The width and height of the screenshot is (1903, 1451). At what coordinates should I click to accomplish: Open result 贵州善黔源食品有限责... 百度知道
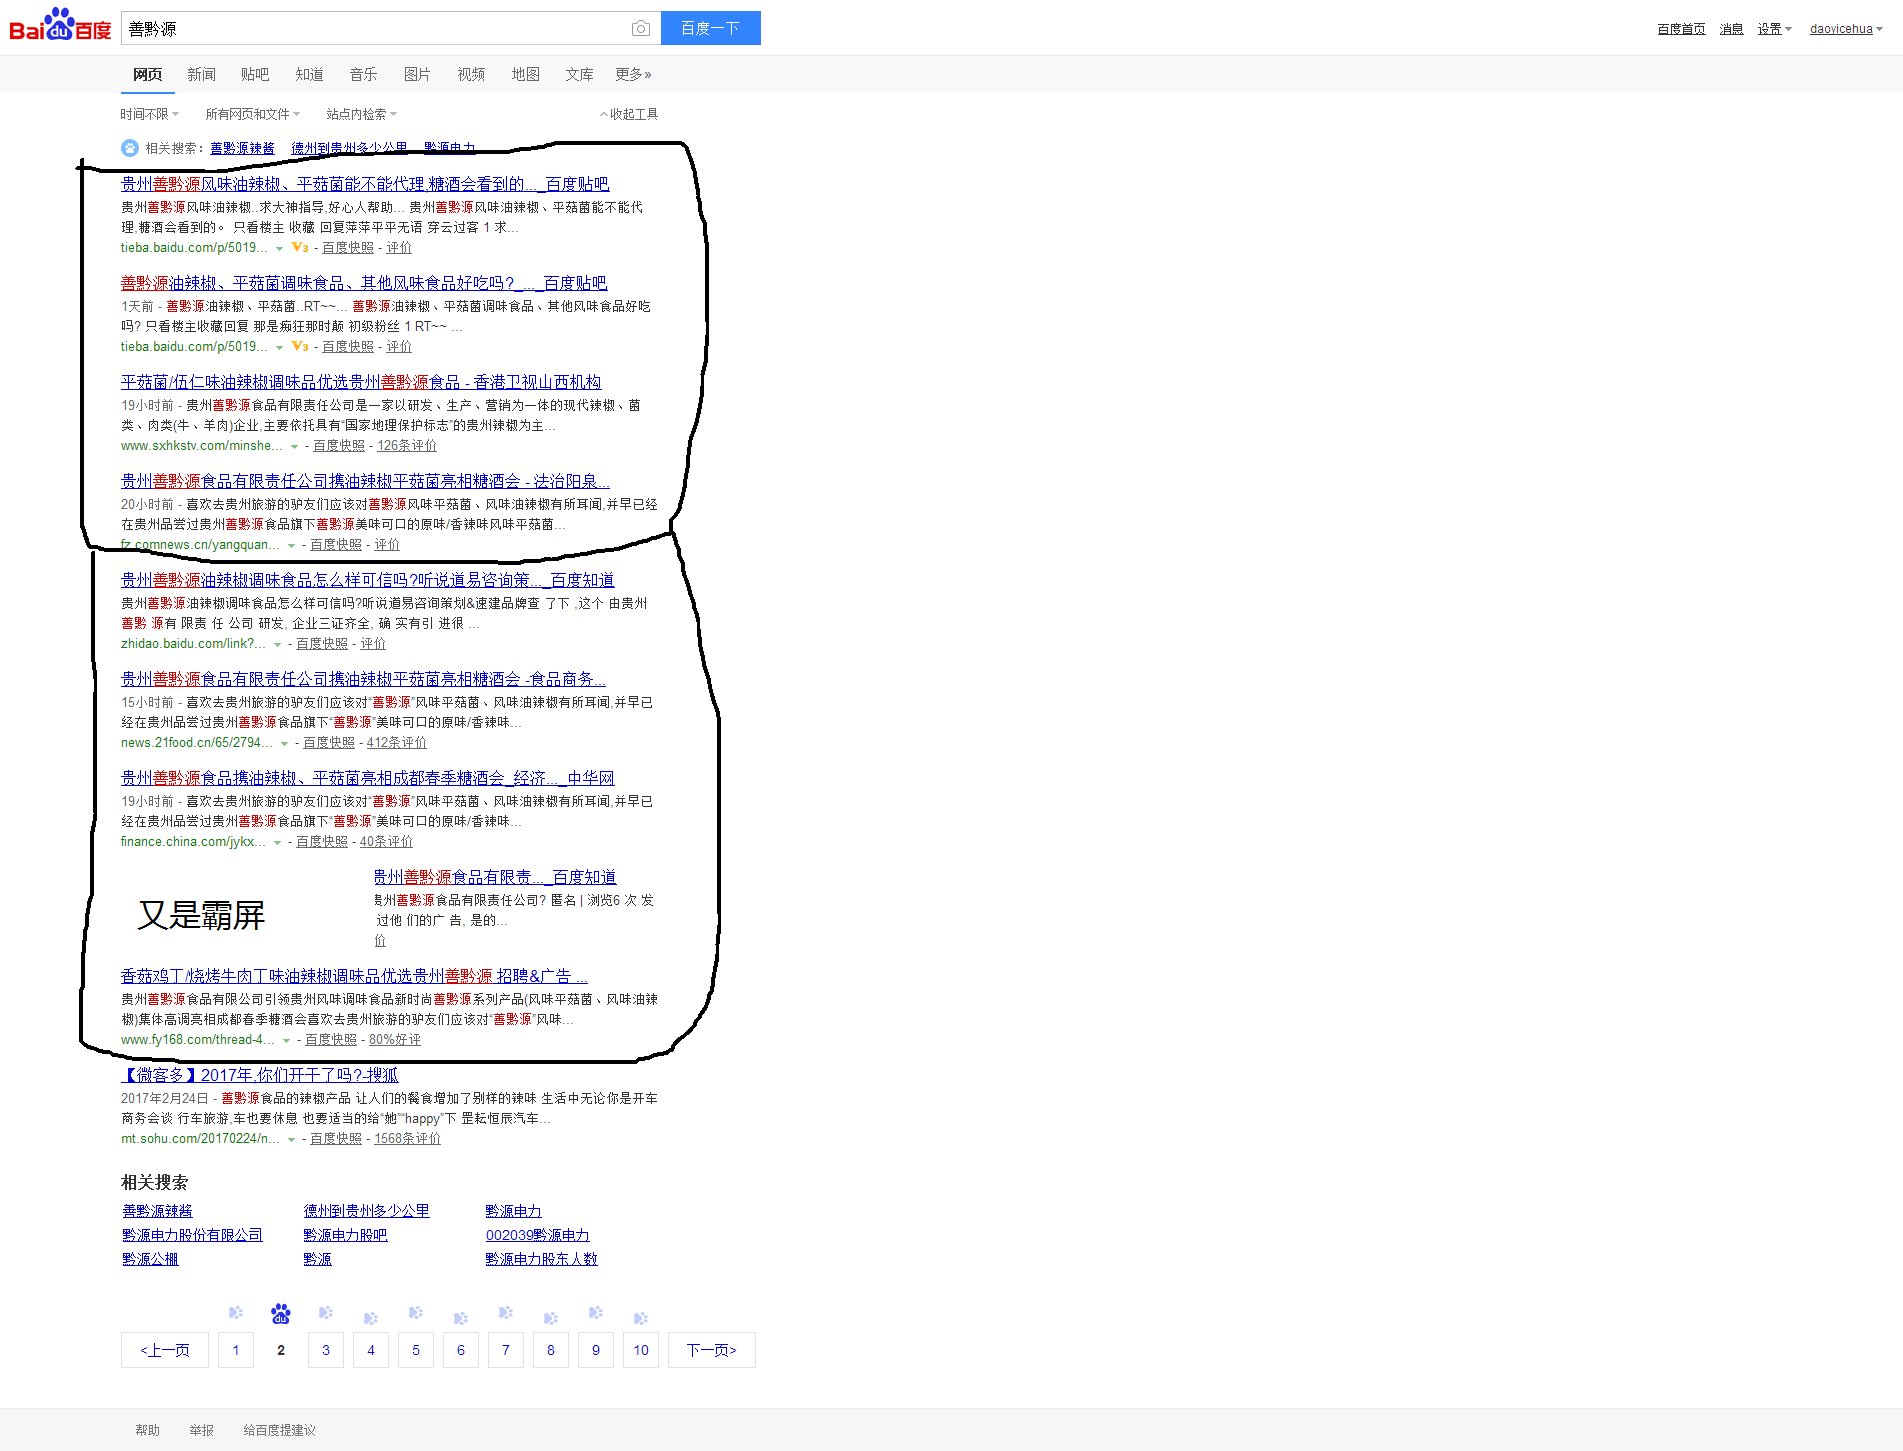495,877
